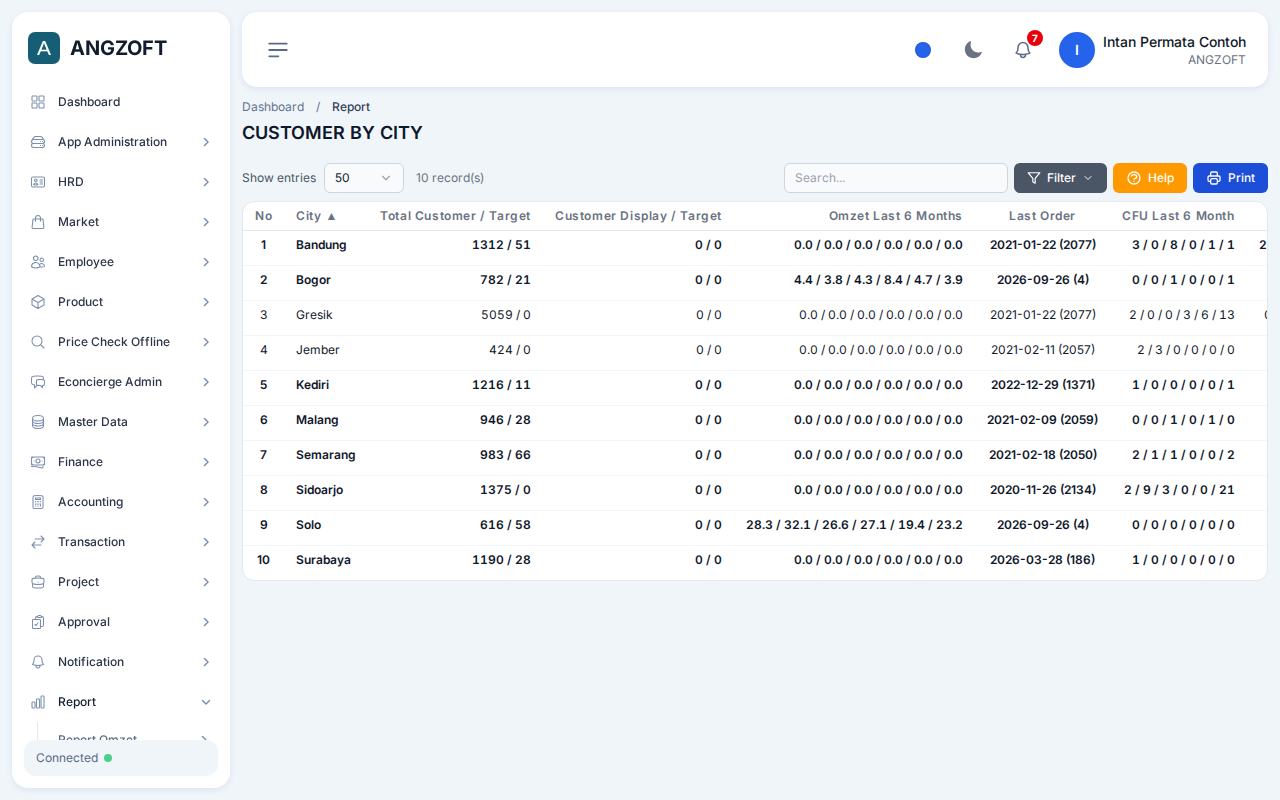Expand Finance menu chevron
Image resolution: width=1280 pixels, height=800 pixels.
coord(206,462)
